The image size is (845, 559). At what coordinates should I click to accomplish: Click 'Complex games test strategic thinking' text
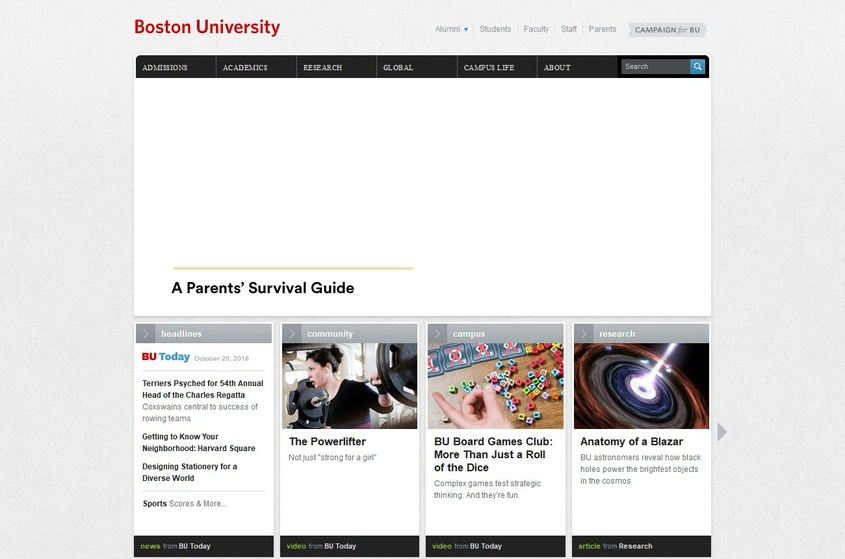[487, 489]
